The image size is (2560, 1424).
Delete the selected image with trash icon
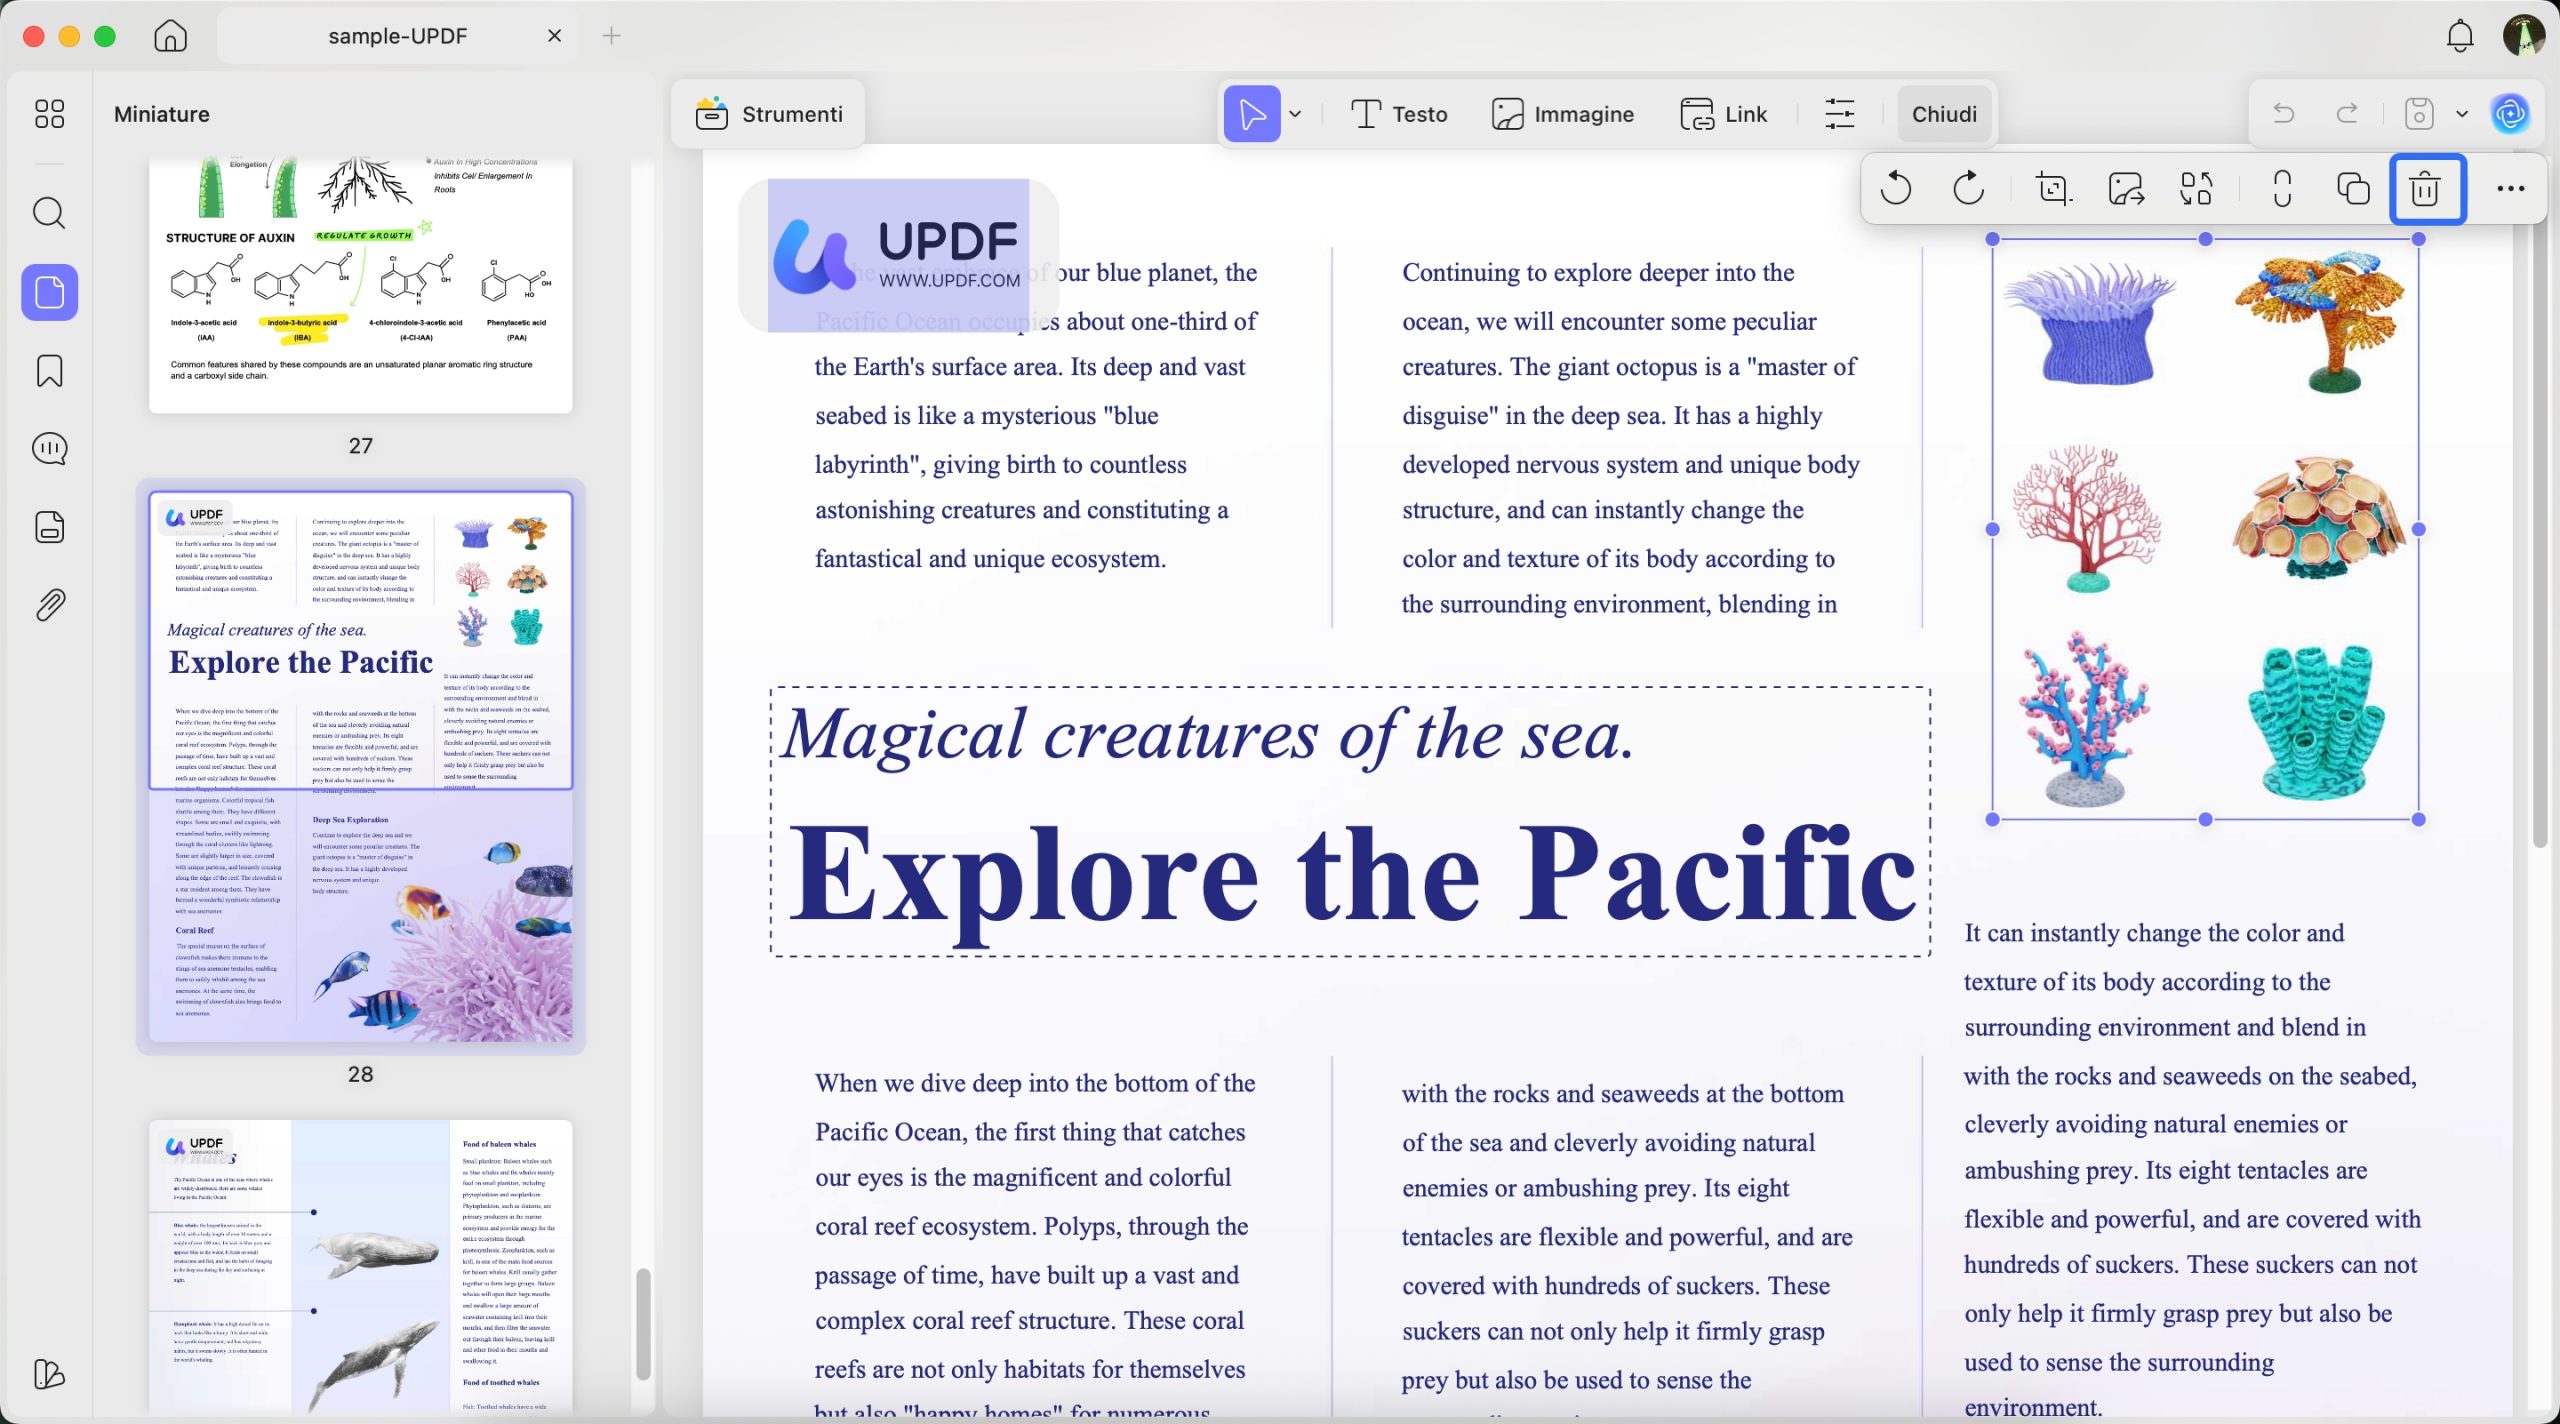click(x=2427, y=189)
